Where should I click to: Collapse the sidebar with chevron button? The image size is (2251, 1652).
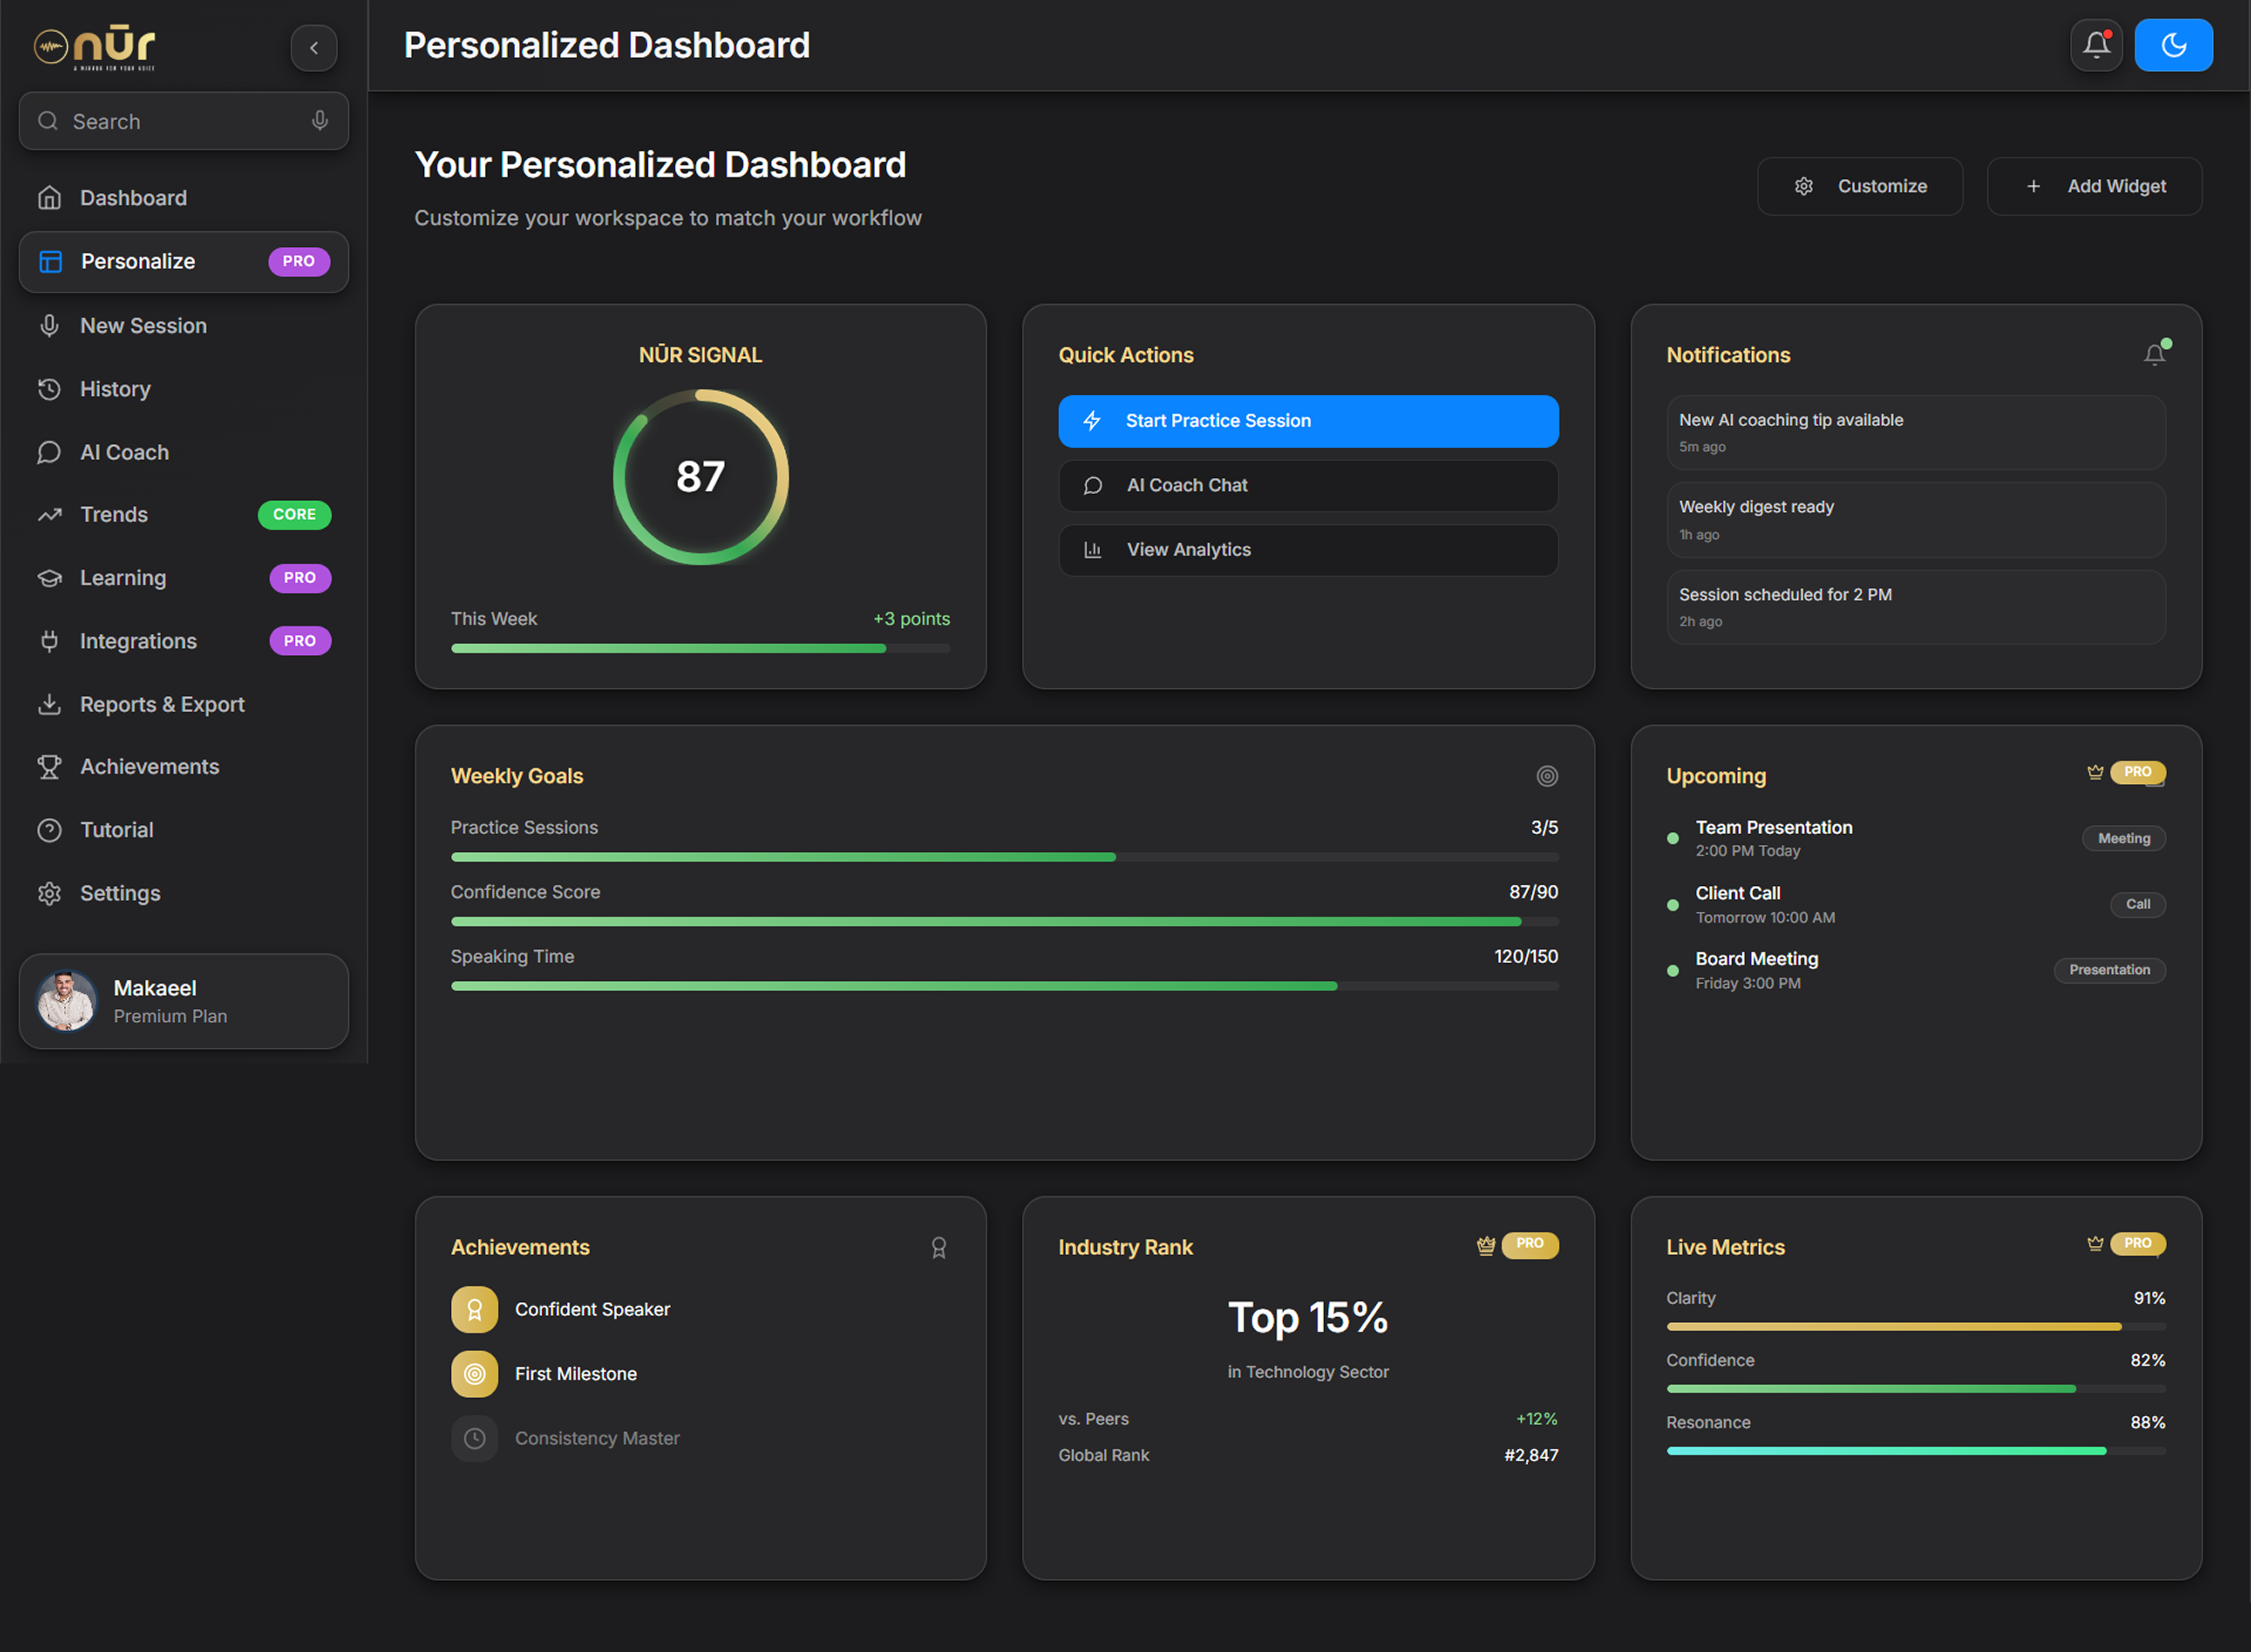tap(314, 47)
